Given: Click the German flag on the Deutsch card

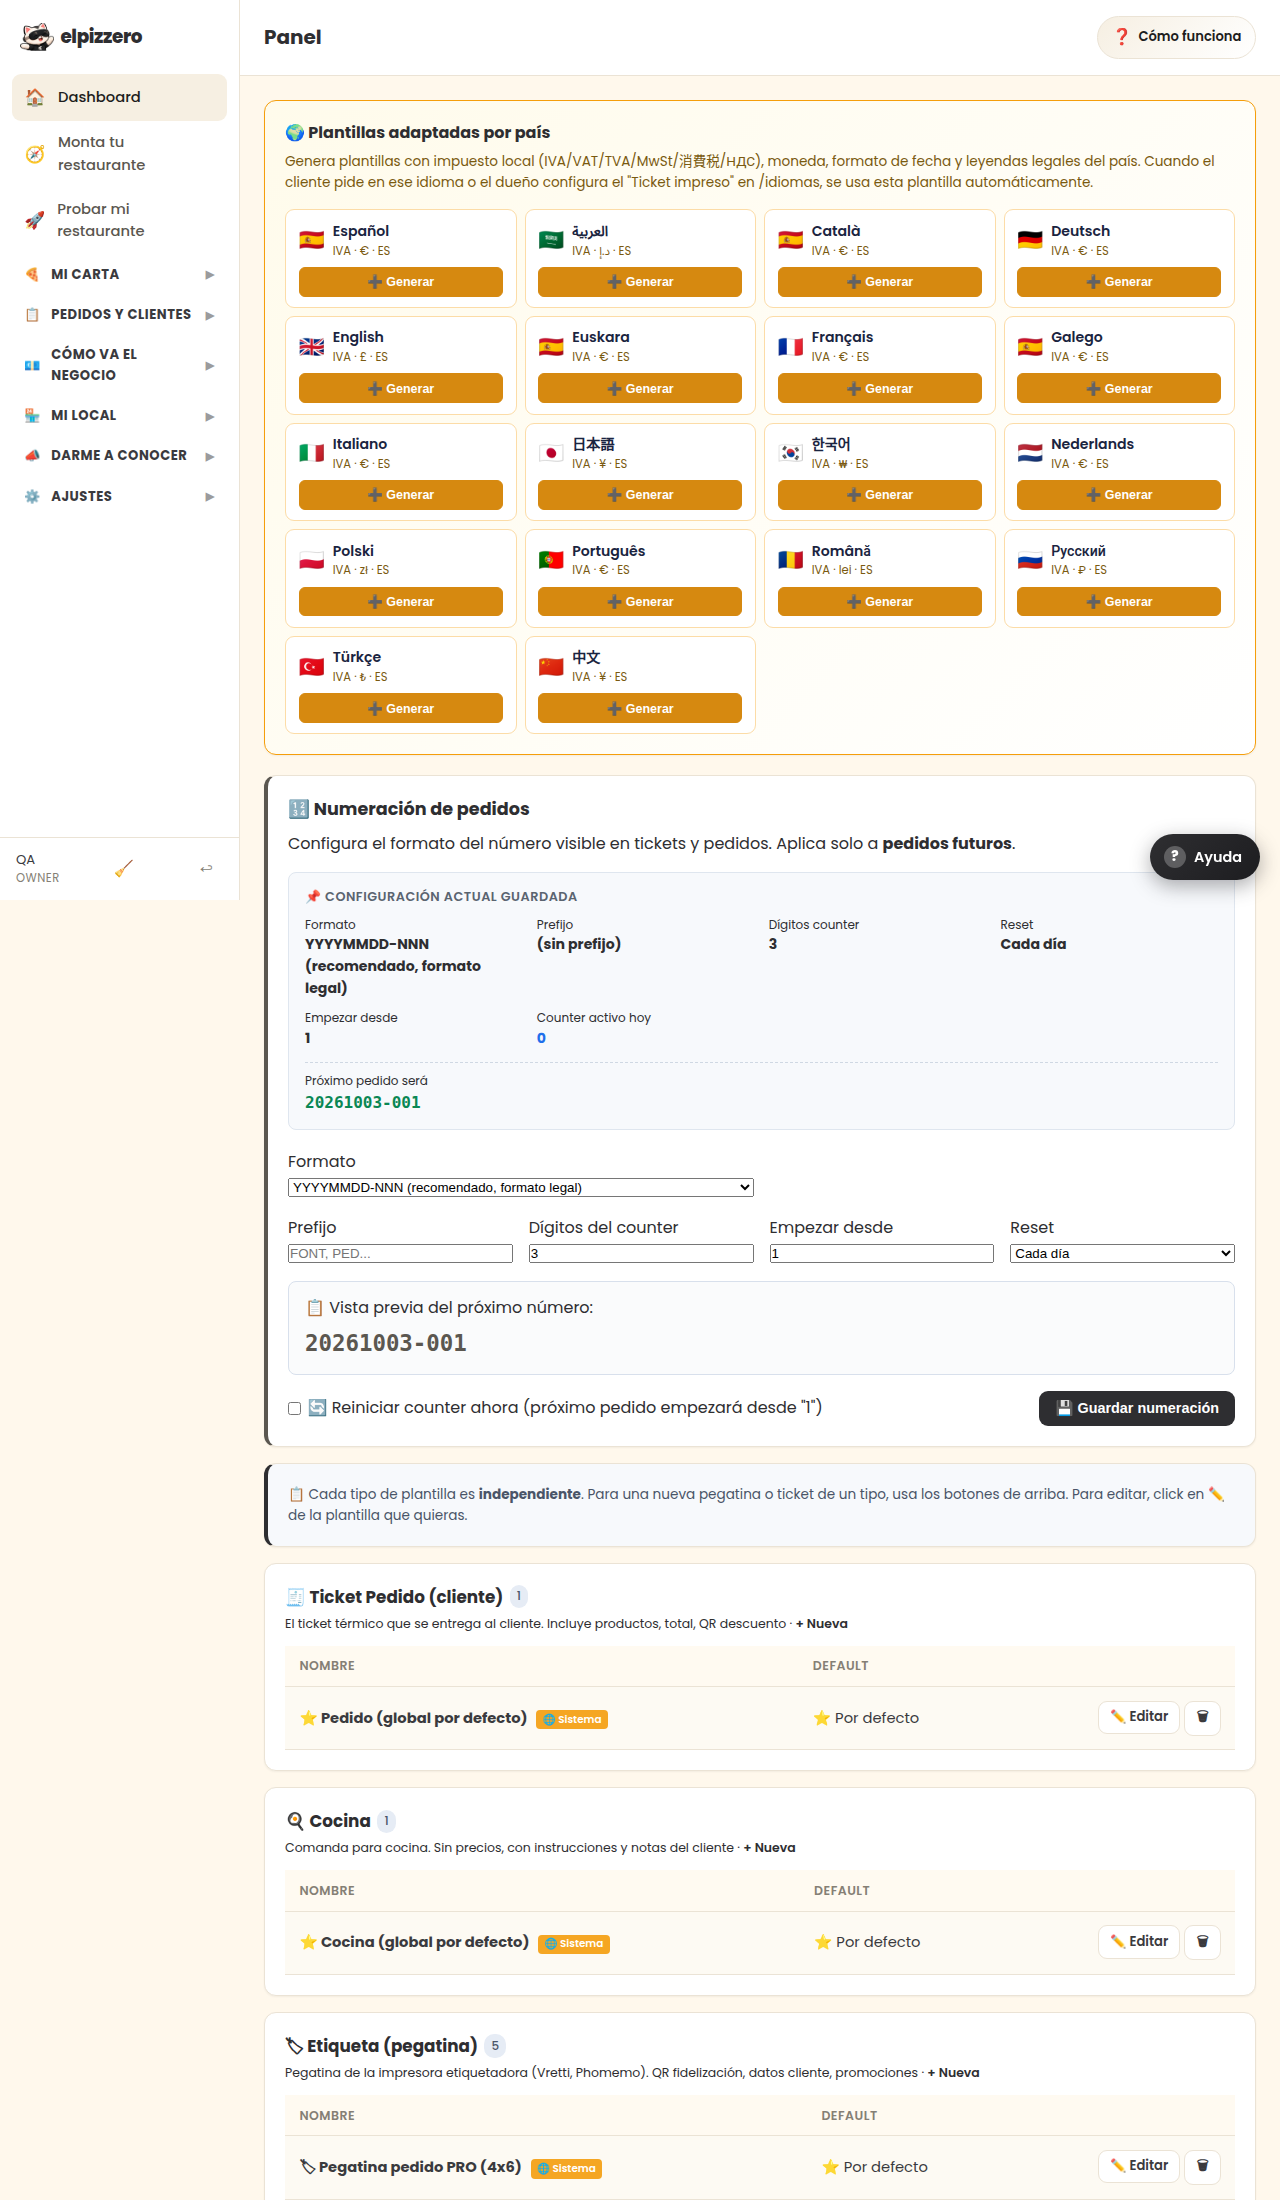Looking at the screenshot, I should tap(1030, 240).
